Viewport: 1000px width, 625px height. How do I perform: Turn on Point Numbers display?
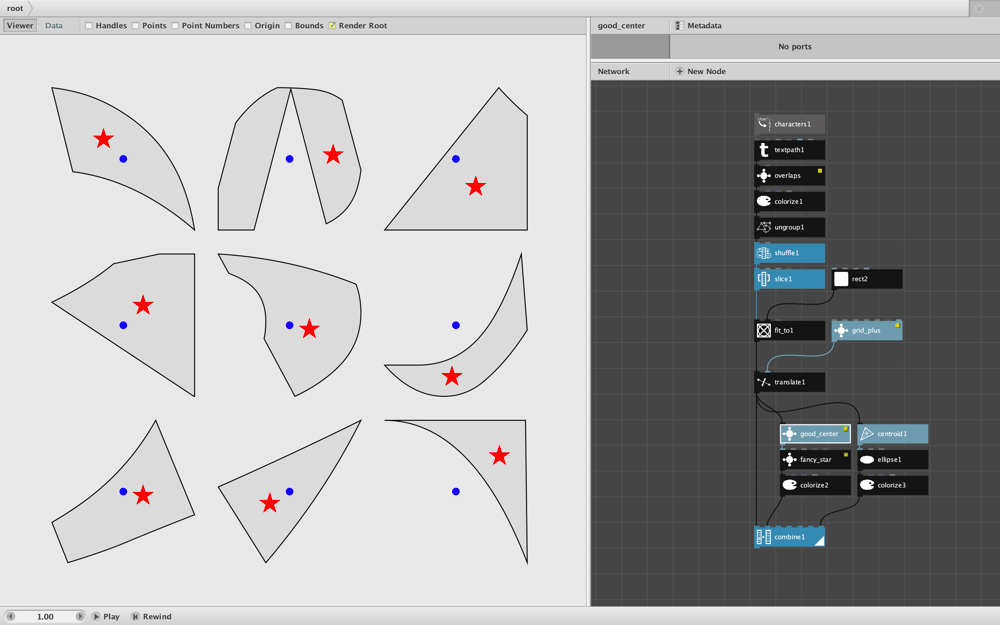click(175, 26)
